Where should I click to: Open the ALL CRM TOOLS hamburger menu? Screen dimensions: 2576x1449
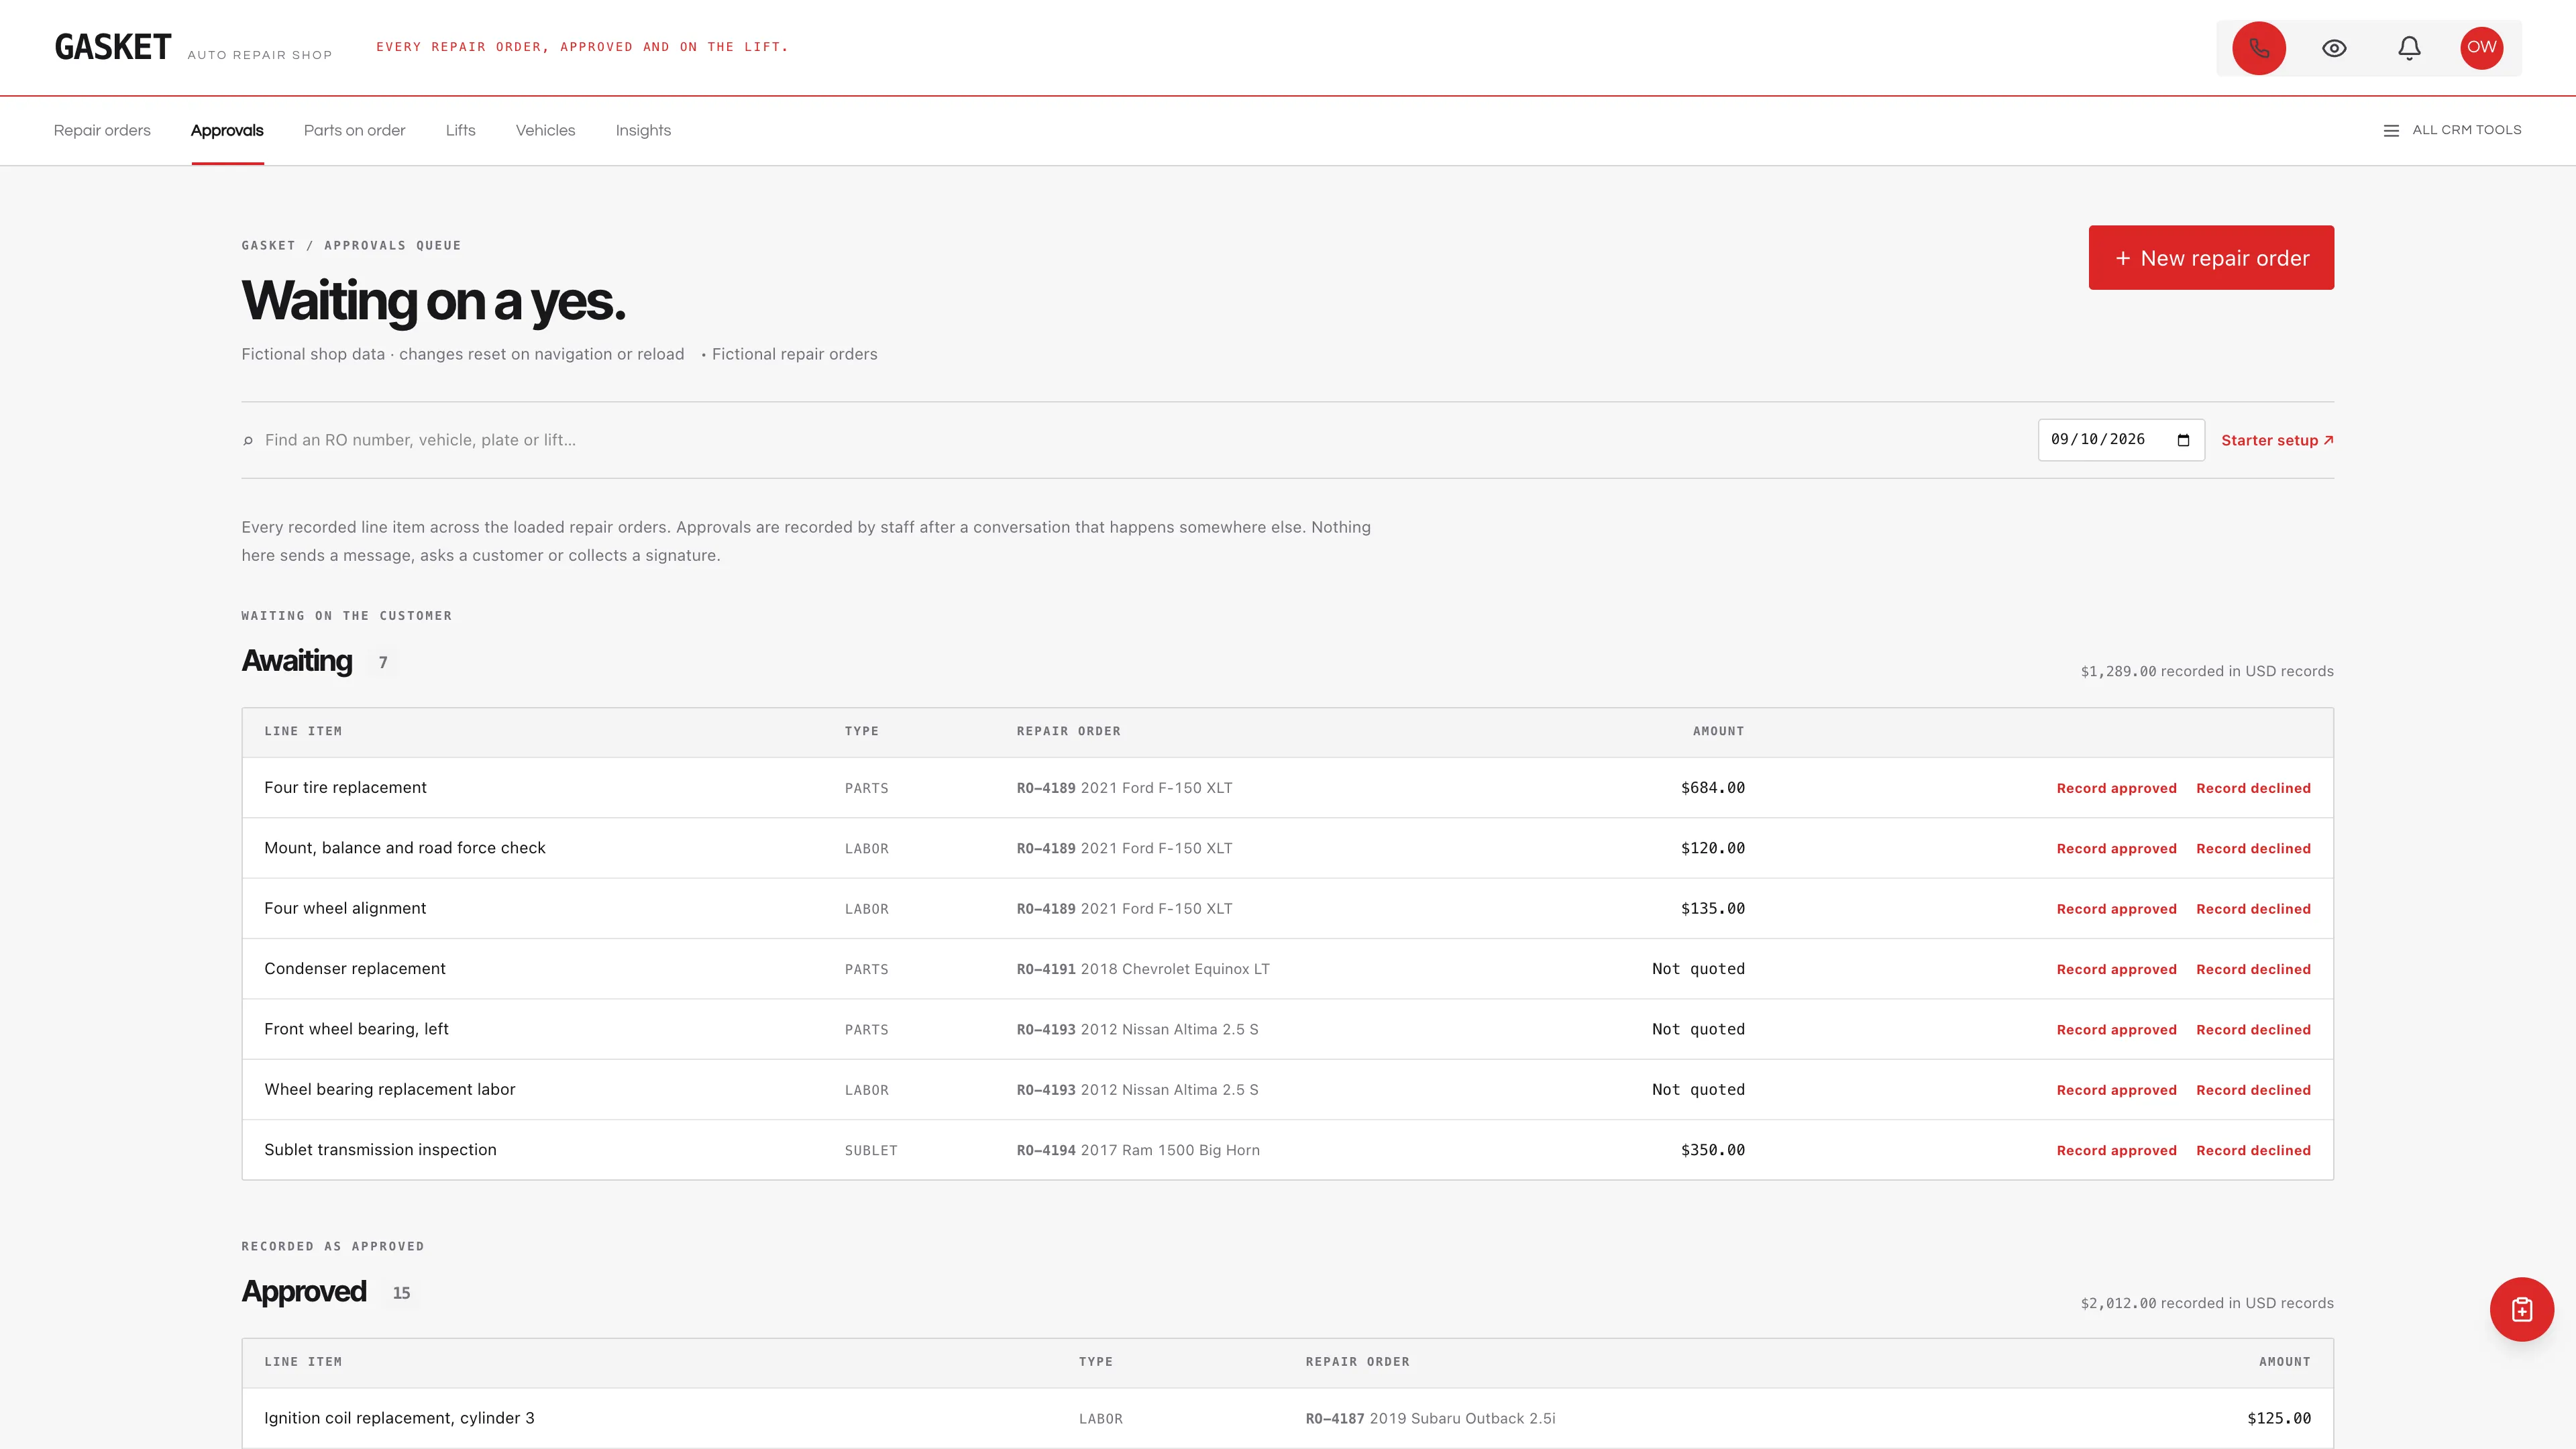coord(2452,130)
